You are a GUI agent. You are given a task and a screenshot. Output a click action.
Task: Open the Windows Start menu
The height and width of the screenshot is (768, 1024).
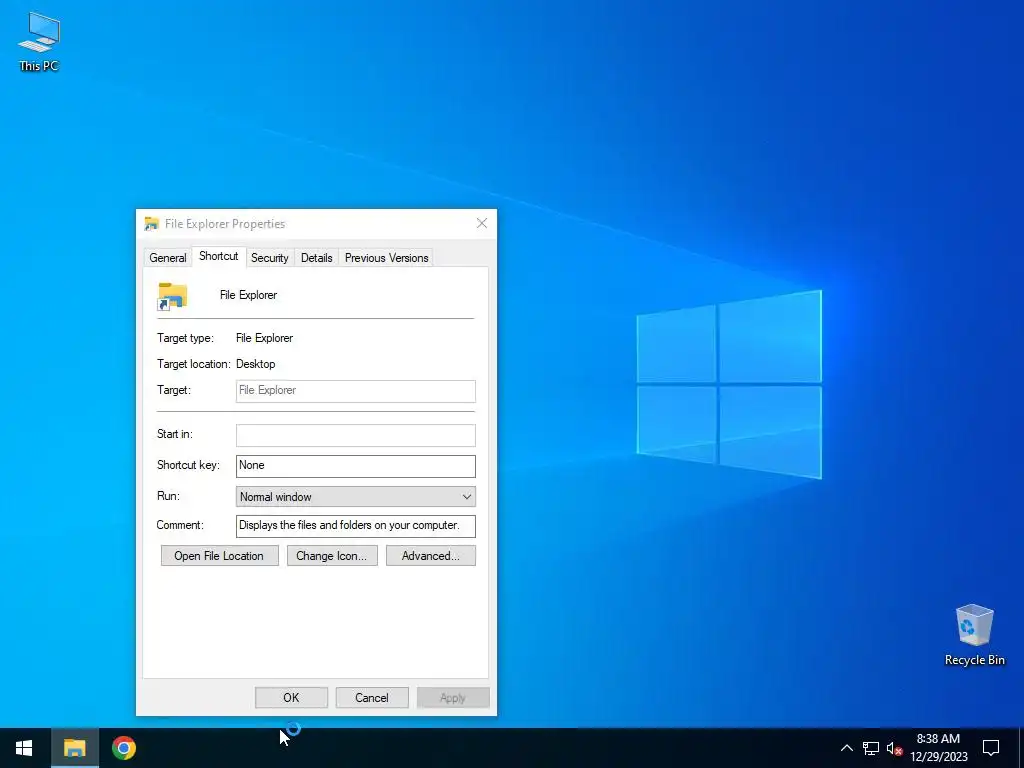click(x=24, y=748)
